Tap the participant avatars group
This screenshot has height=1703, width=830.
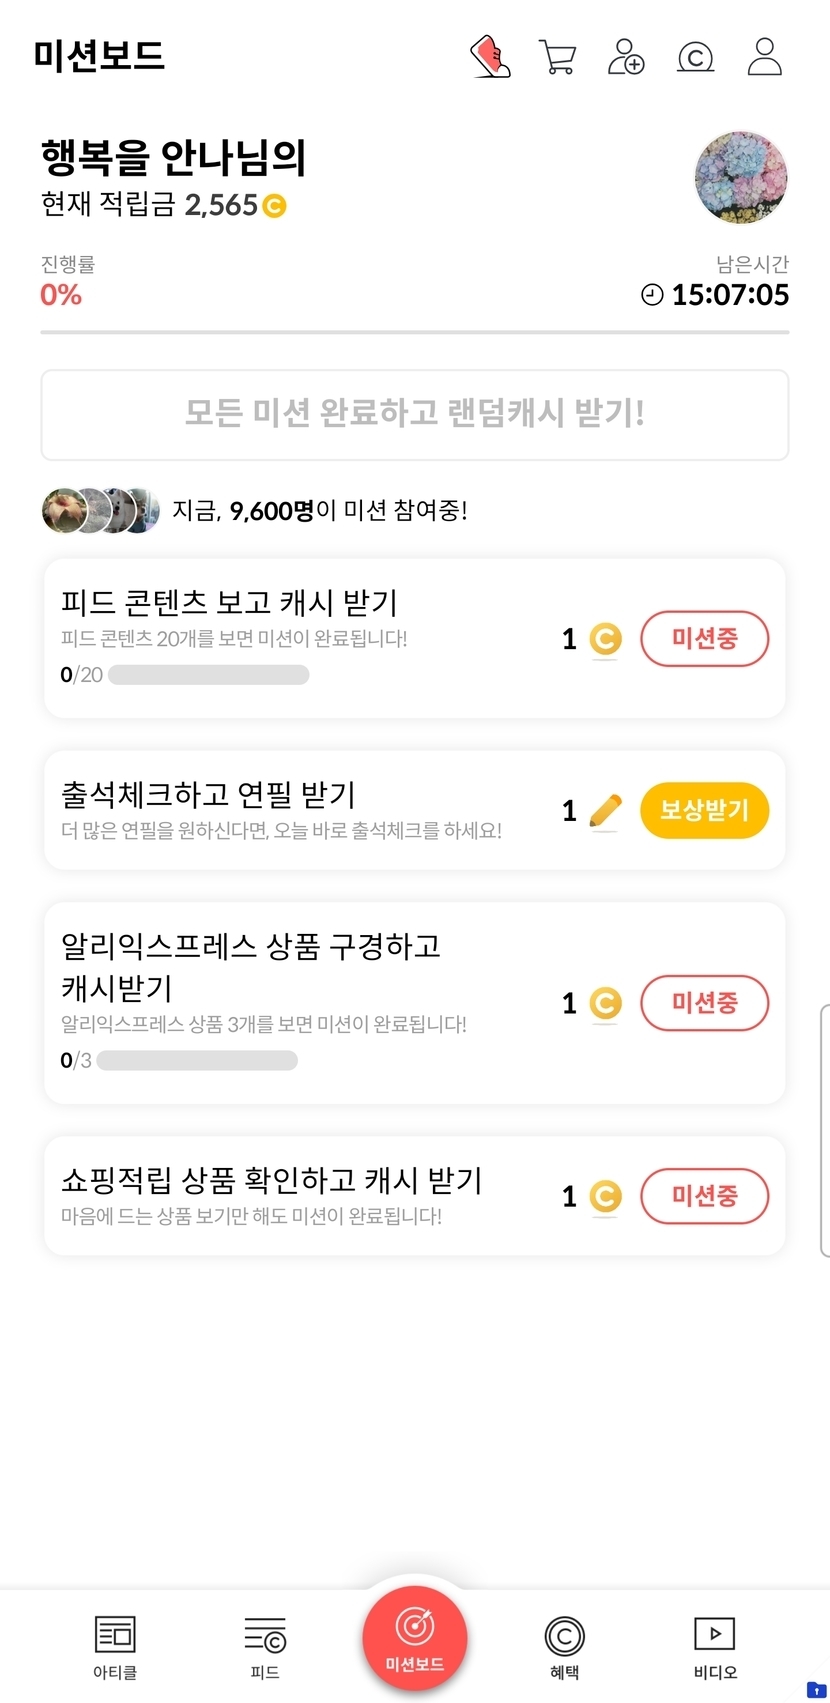click(101, 511)
